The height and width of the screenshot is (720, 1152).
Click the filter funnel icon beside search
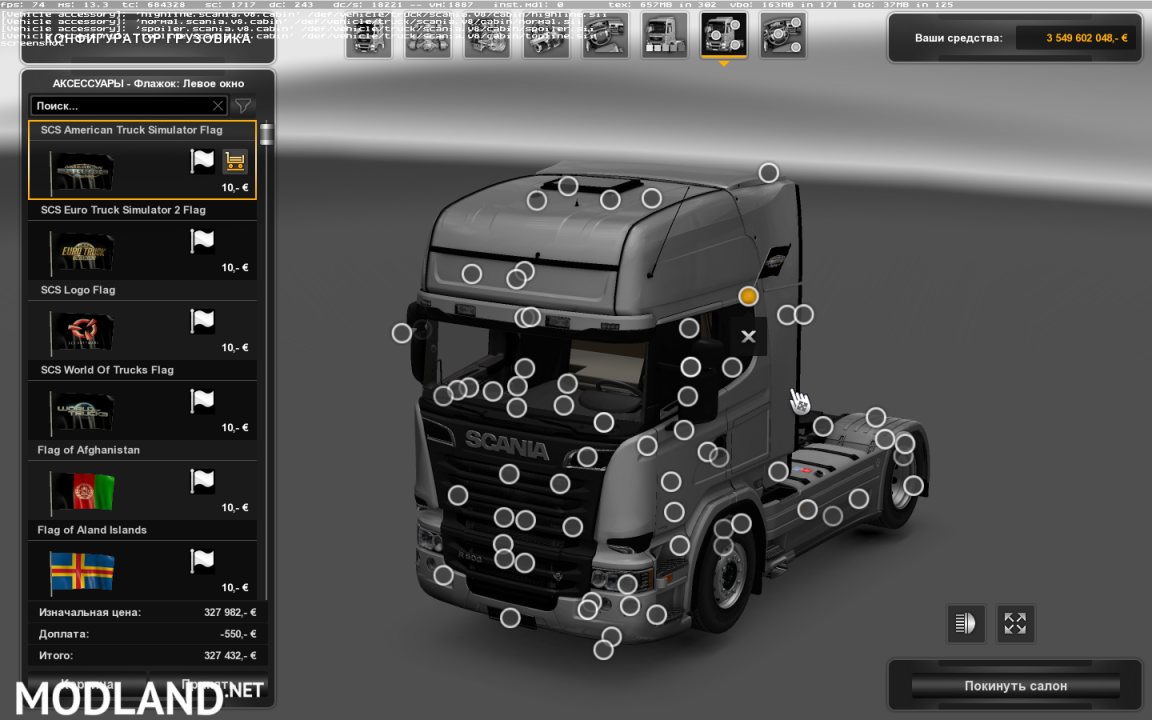[x=242, y=106]
